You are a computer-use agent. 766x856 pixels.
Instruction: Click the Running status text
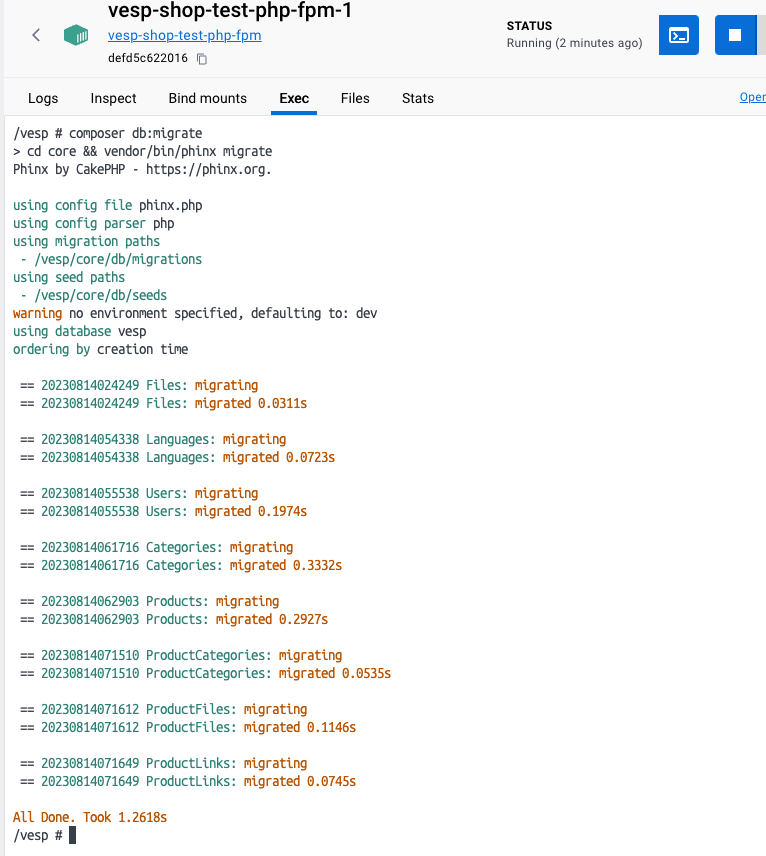(x=574, y=43)
